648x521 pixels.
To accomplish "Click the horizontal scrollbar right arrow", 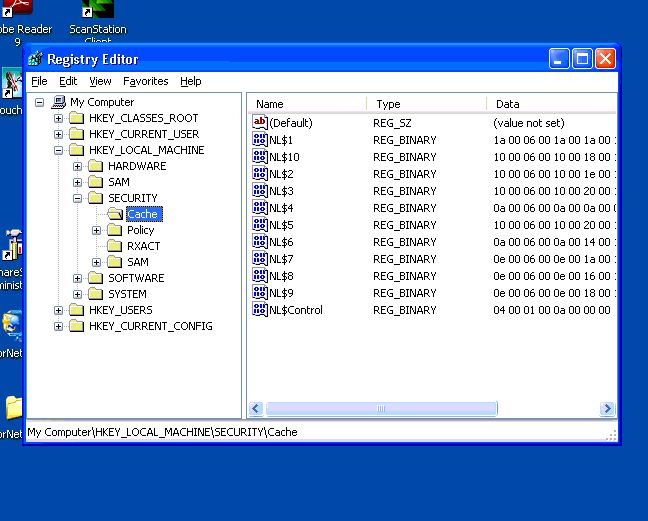I will [608, 409].
